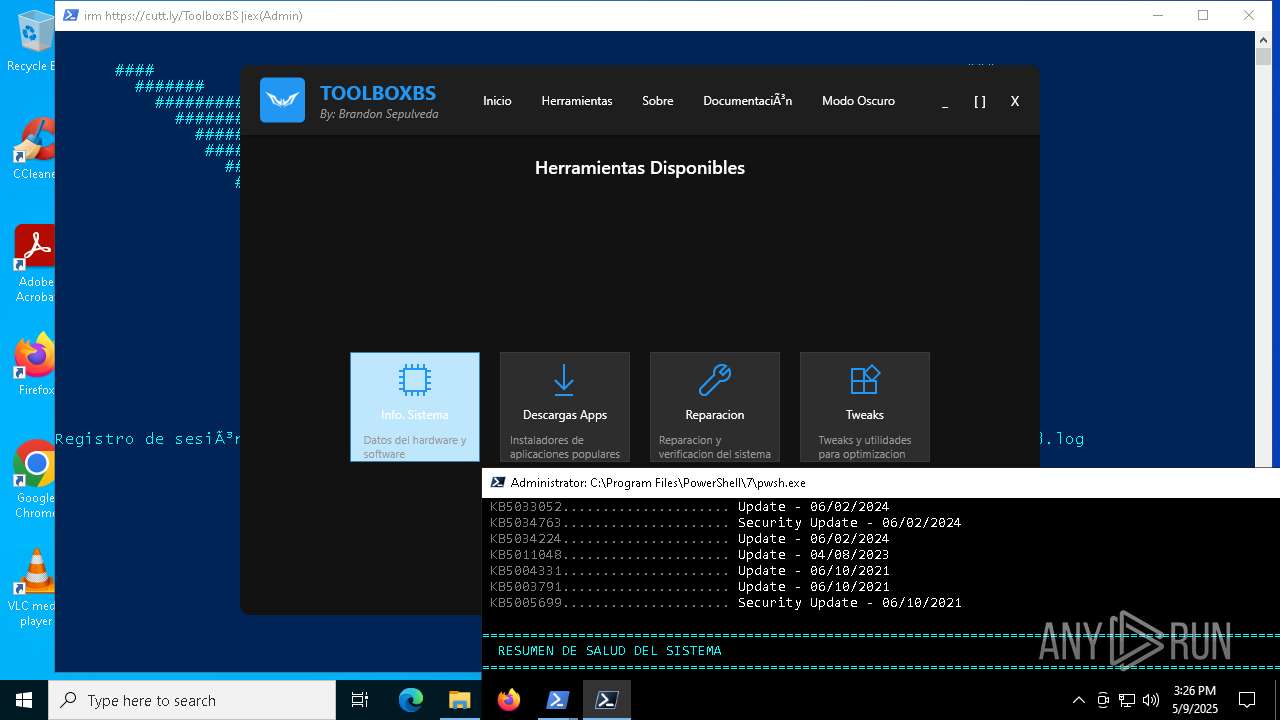Maximize ToolboxBS with the brackets button

980,101
